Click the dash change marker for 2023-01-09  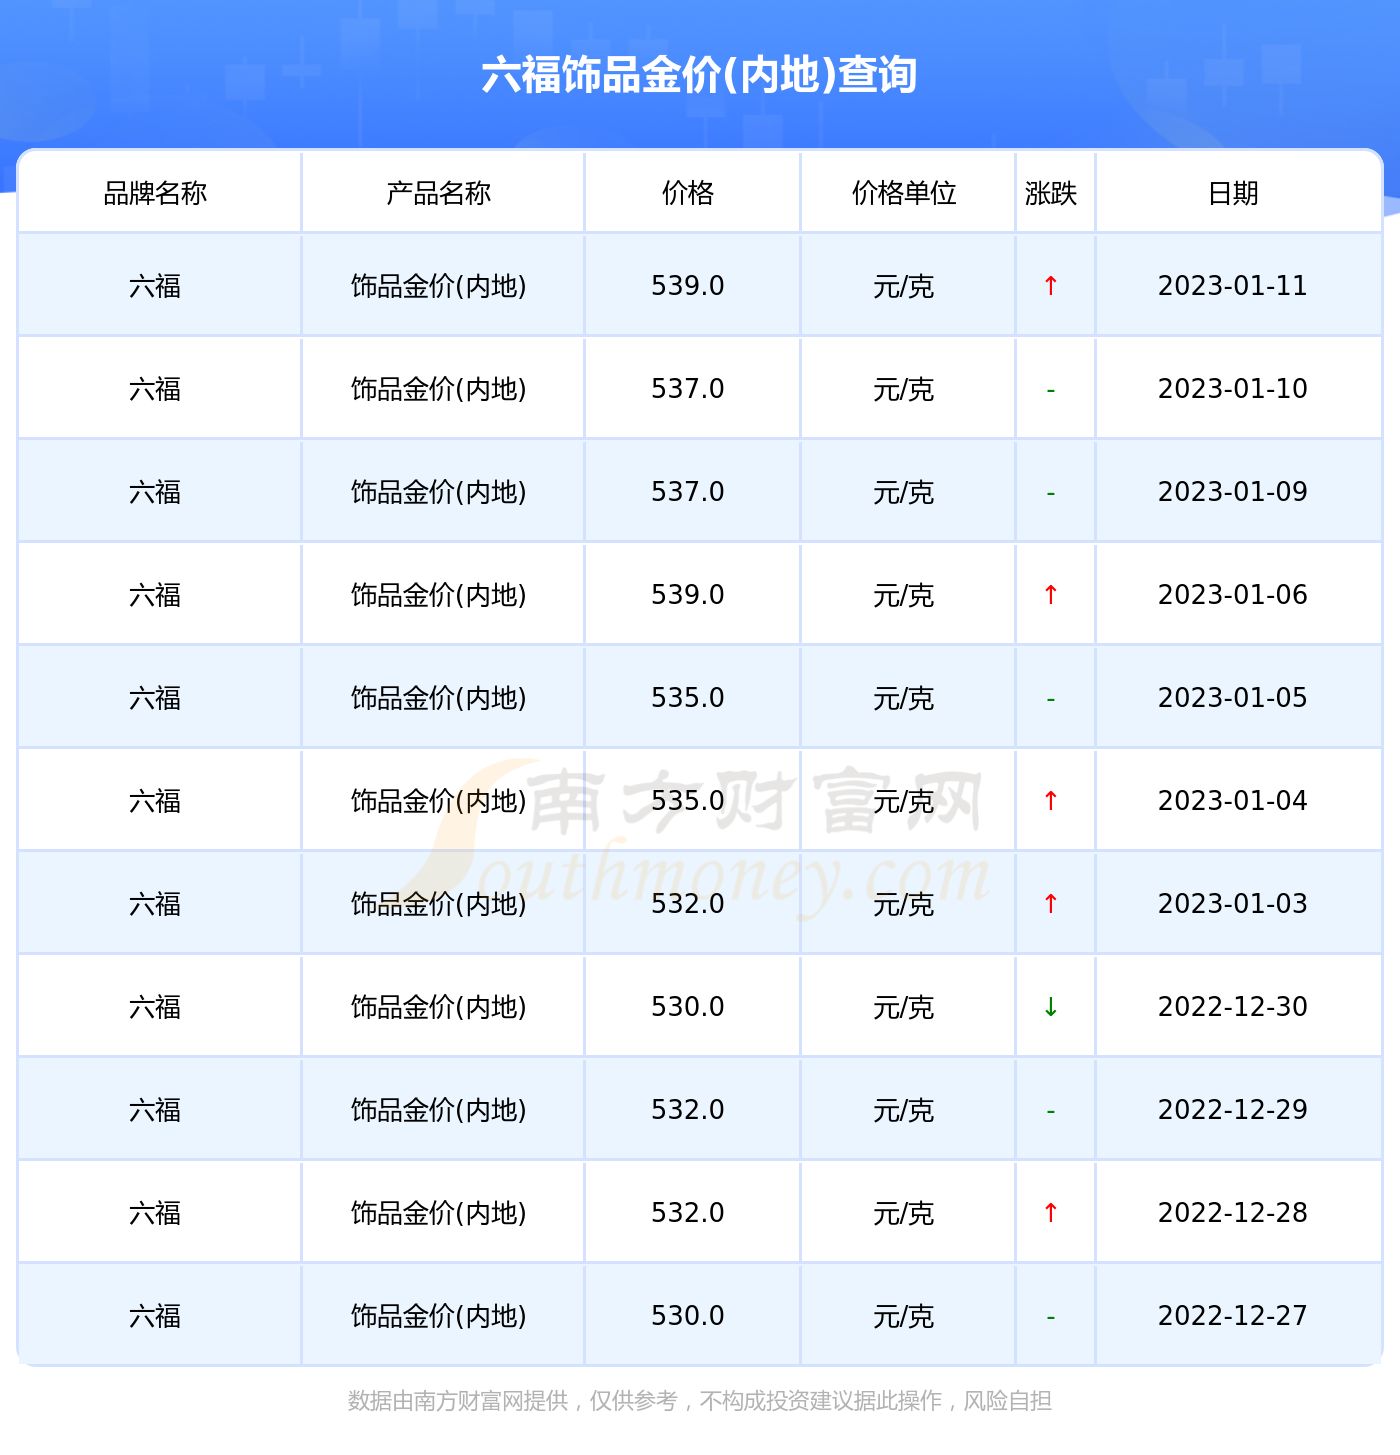(1051, 494)
